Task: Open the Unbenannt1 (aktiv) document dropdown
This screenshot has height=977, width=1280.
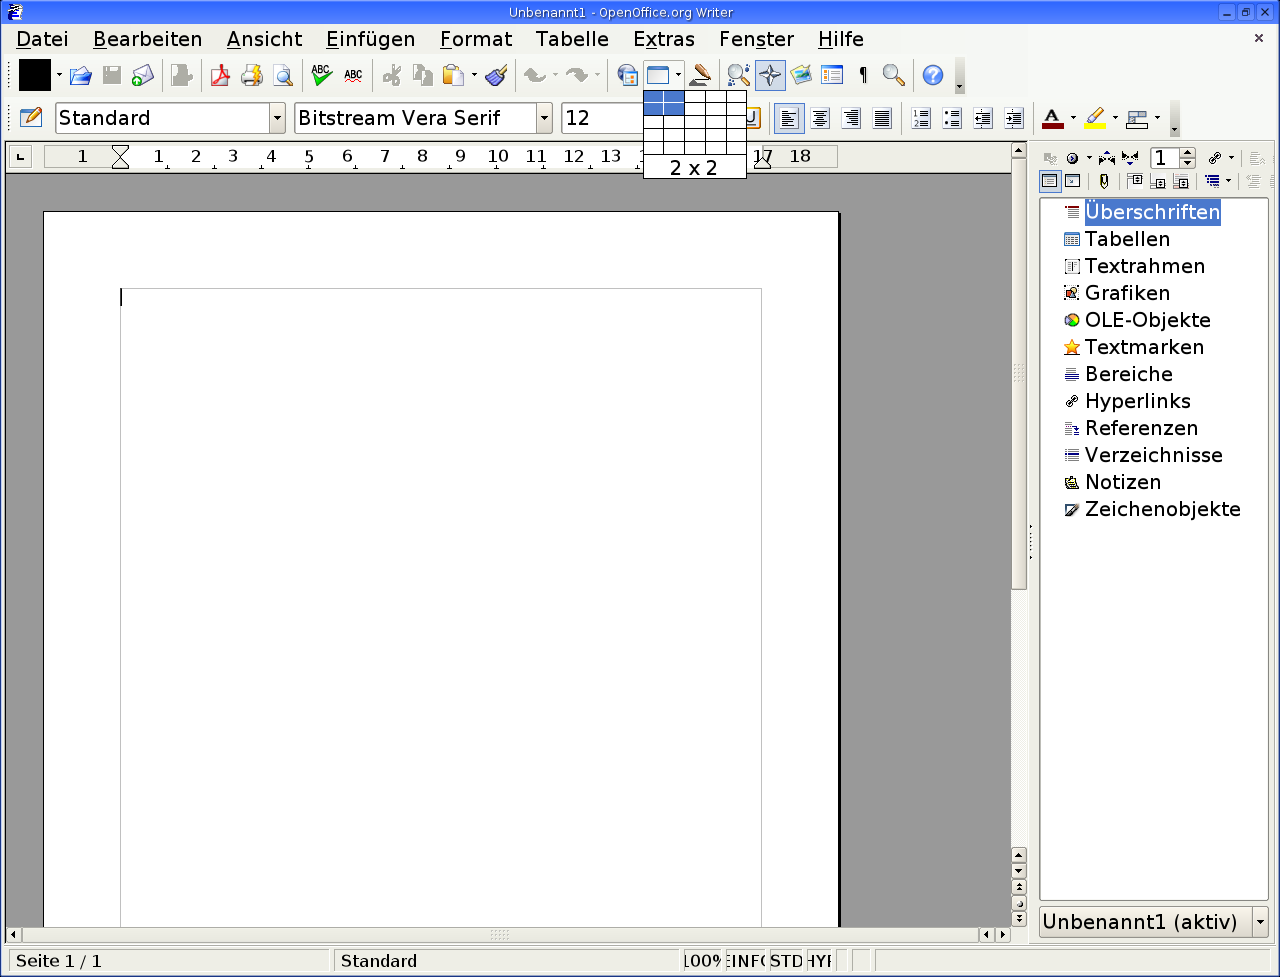Action: point(1260,922)
